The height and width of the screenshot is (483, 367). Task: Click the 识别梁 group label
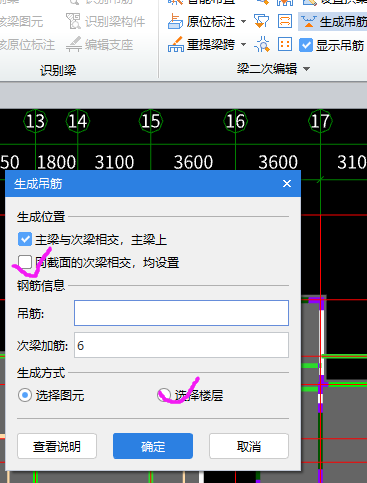click(x=58, y=70)
